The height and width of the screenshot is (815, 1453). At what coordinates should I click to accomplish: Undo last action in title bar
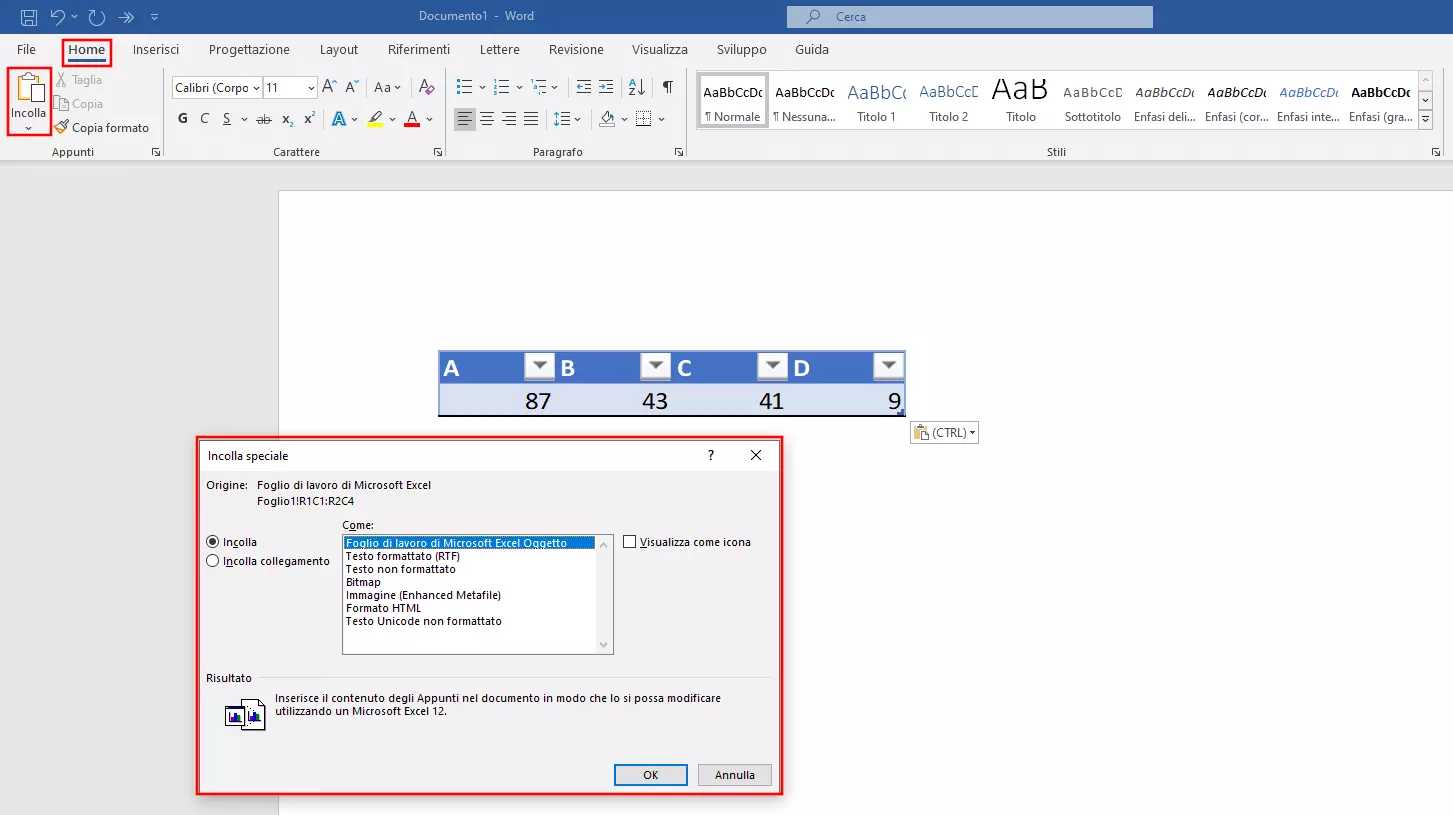click(x=57, y=16)
